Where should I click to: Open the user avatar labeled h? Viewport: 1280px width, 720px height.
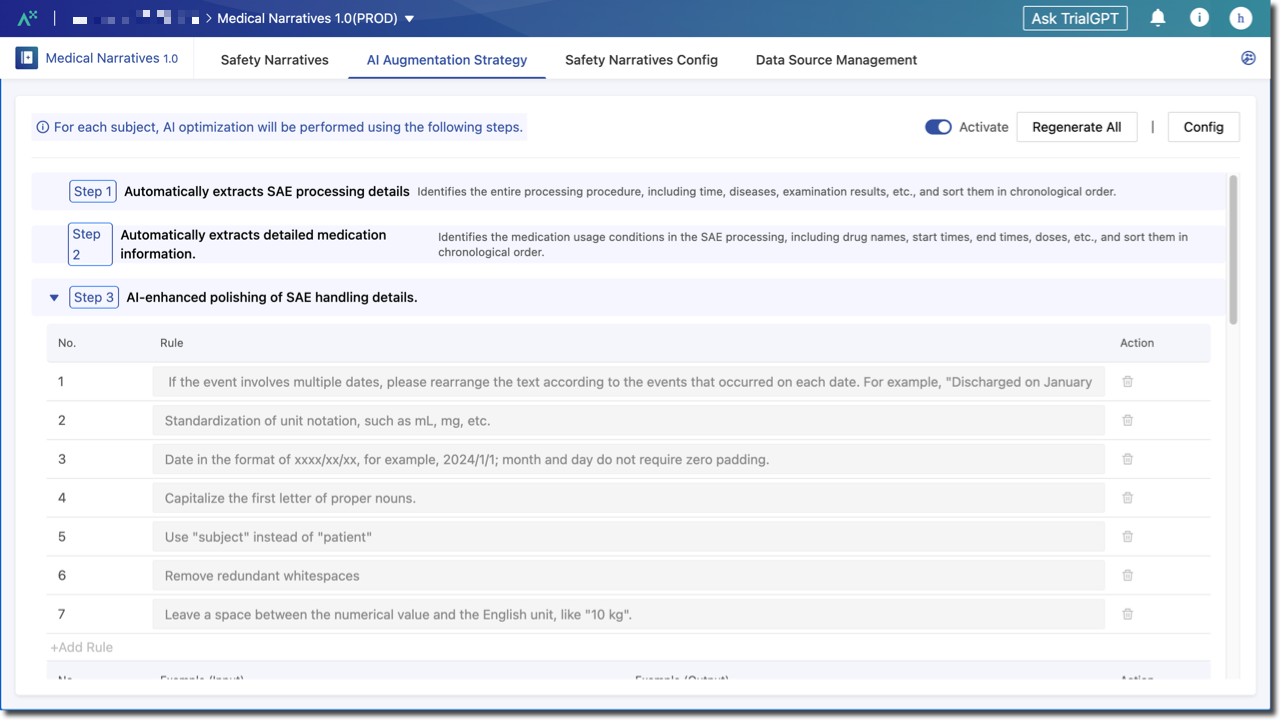1241,18
